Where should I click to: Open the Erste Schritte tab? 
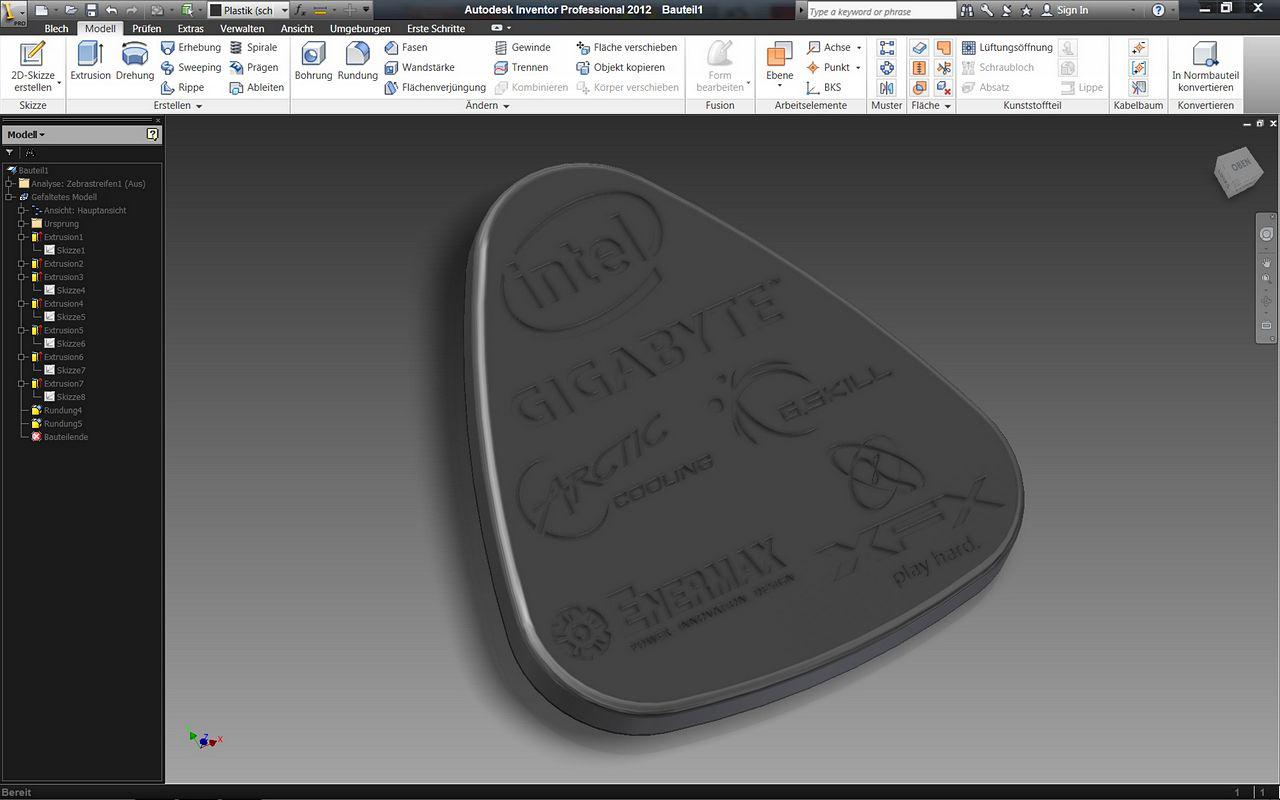tap(435, 28)
